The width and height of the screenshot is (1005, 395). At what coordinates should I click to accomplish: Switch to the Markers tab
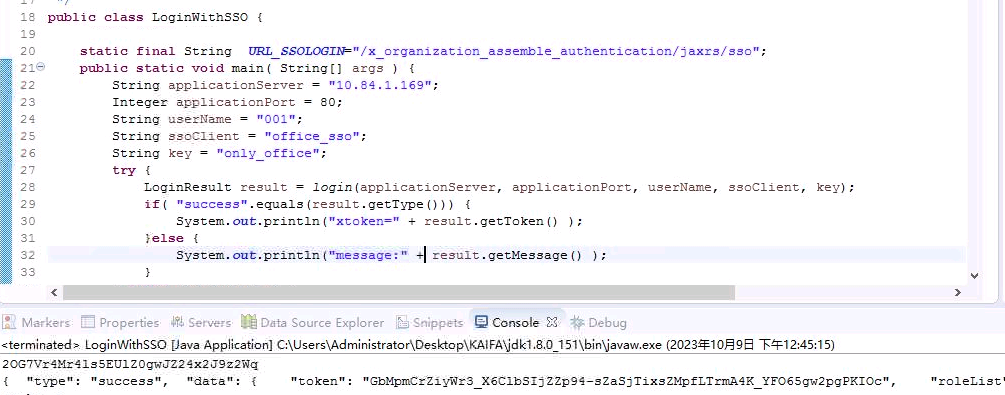coord(37,323)
